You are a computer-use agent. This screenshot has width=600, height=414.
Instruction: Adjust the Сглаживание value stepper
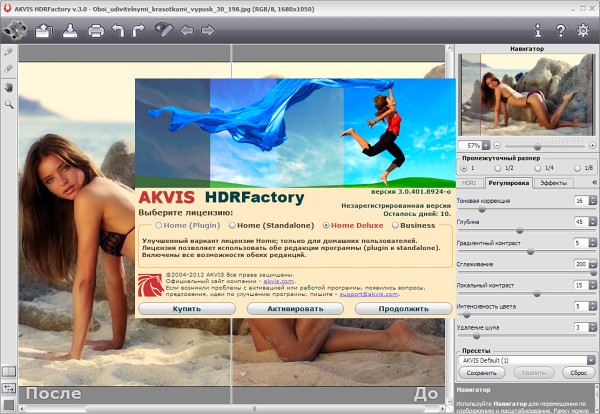point(592,264)
